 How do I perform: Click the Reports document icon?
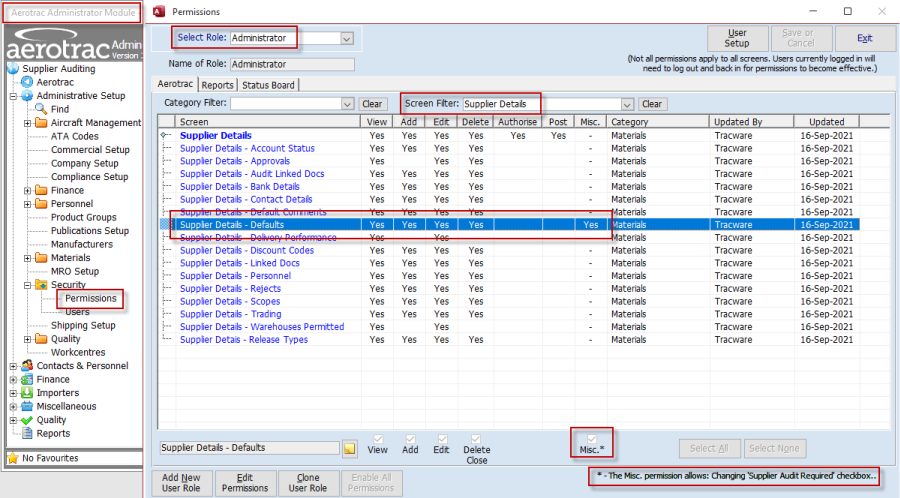pos(27,434)
